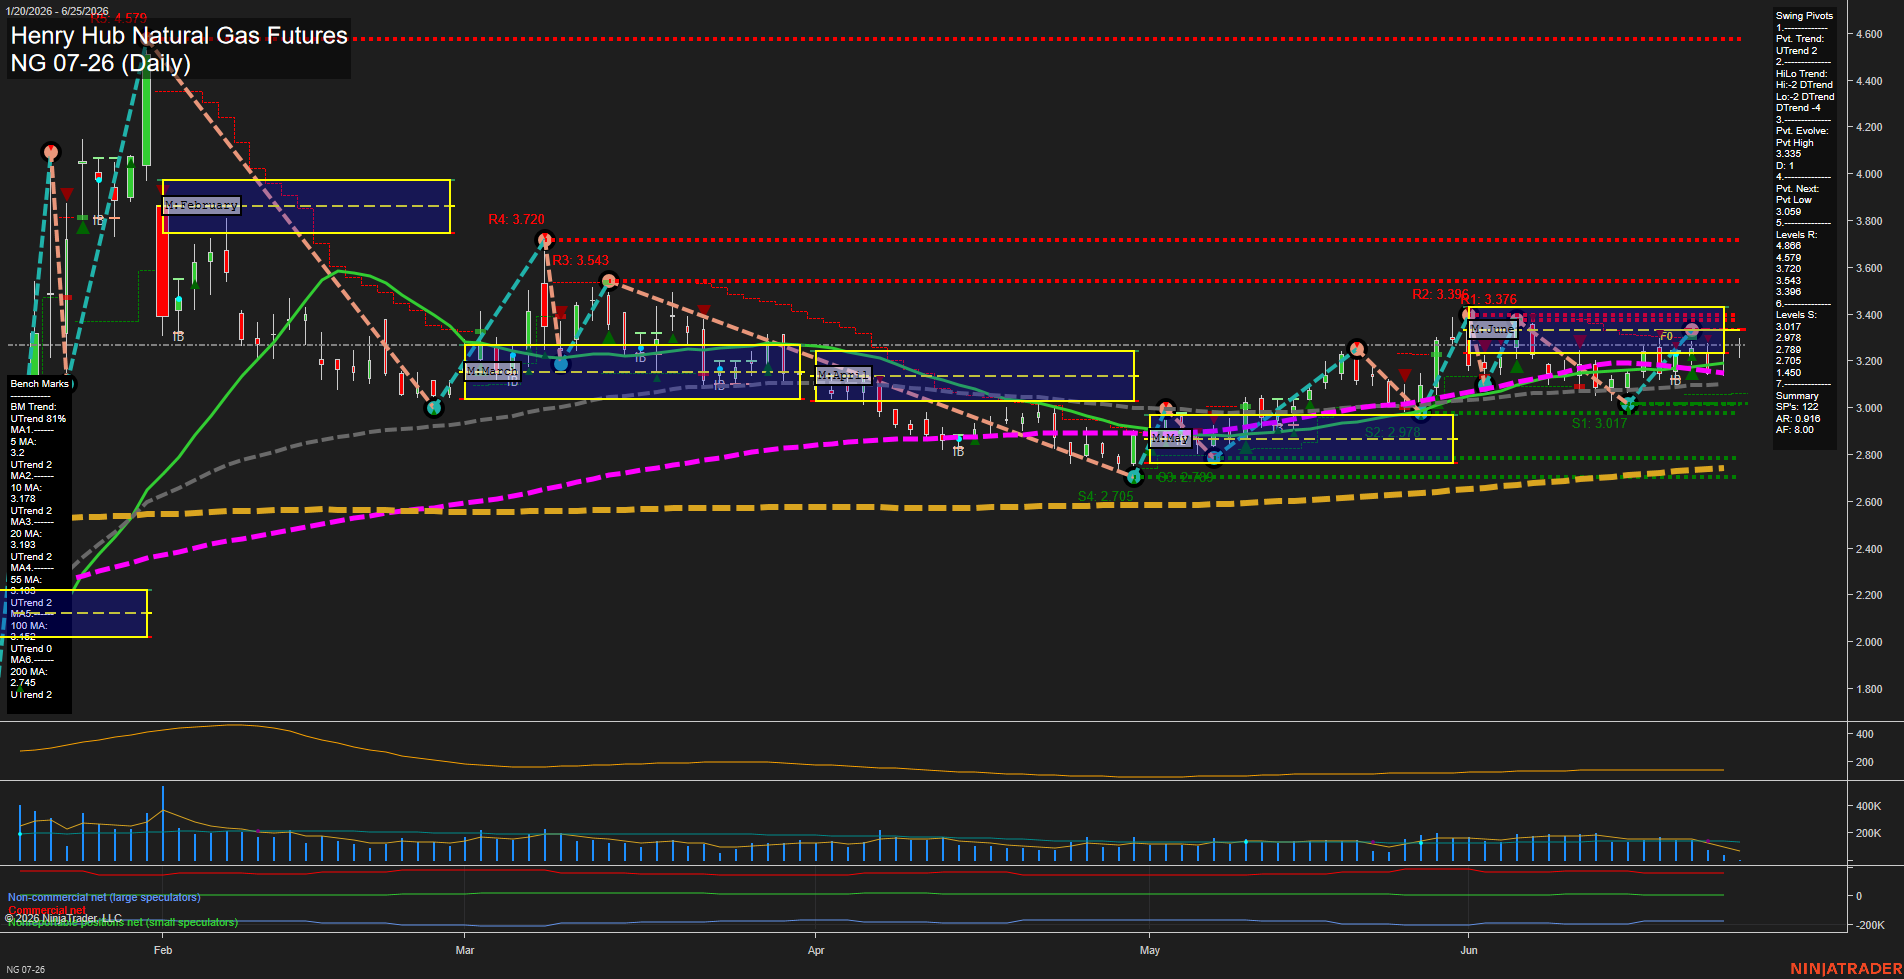Click the Apr label on the time axis
The width and height of the screenshot is (1904, 979).
click(816, 950)
